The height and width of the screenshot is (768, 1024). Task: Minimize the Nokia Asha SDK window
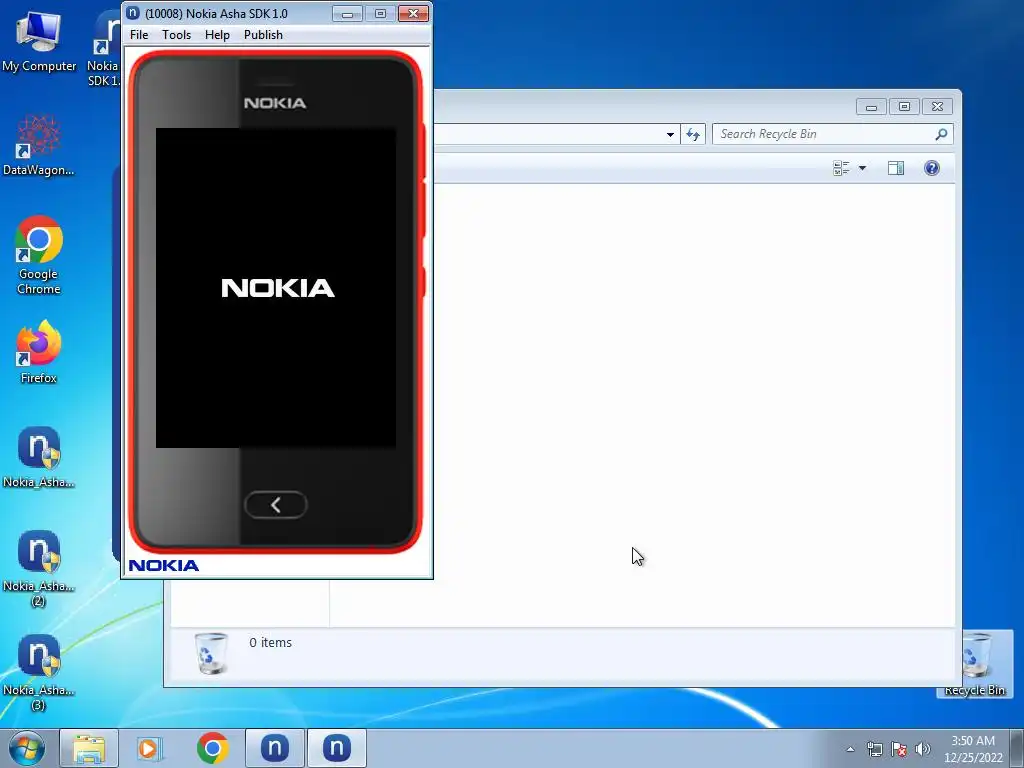pos(347,14)
